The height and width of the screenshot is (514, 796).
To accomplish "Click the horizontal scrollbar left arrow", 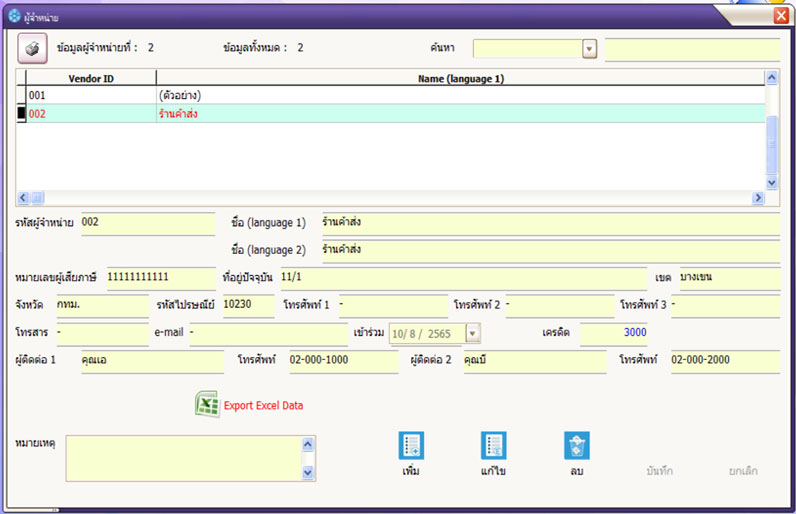I will [24, 198].
